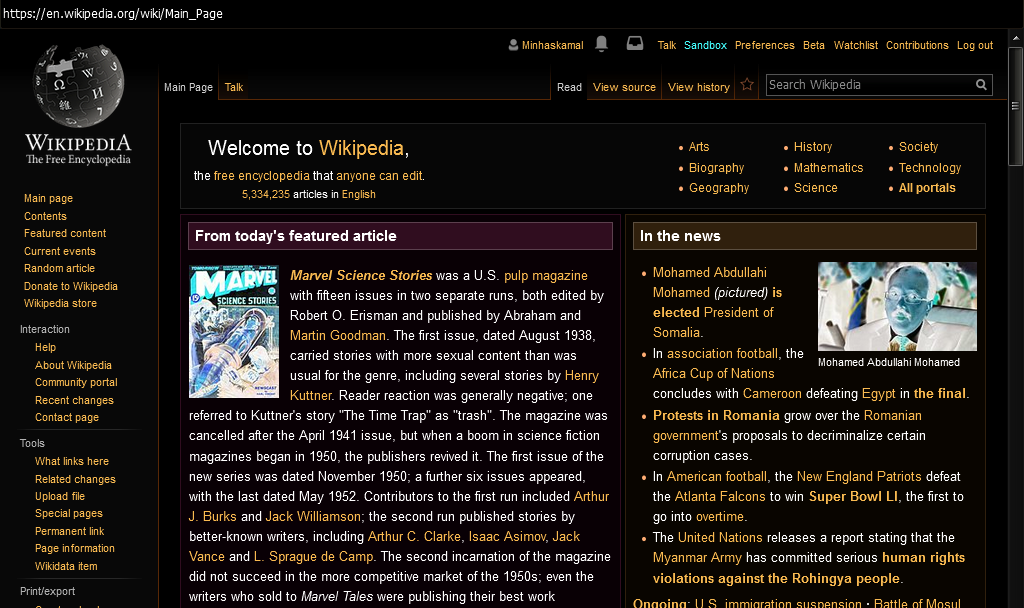Open Main page in the sidebar

point(48,199)
